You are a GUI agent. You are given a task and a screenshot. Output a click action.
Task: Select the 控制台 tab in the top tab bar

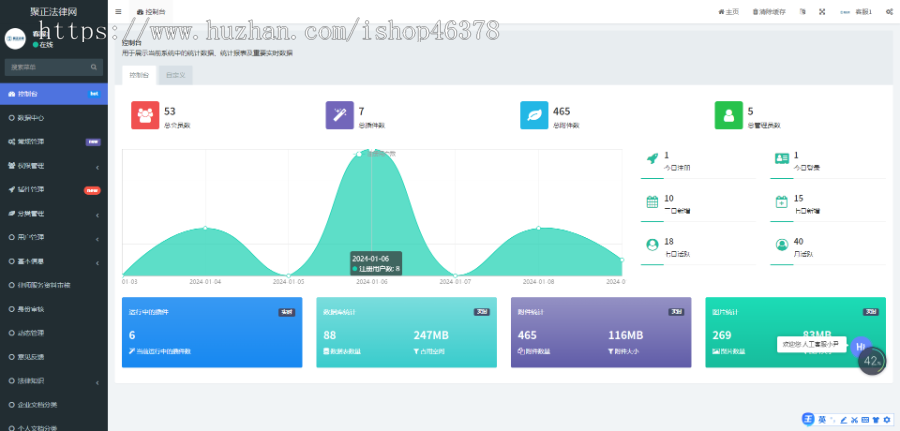click(151, 11)
